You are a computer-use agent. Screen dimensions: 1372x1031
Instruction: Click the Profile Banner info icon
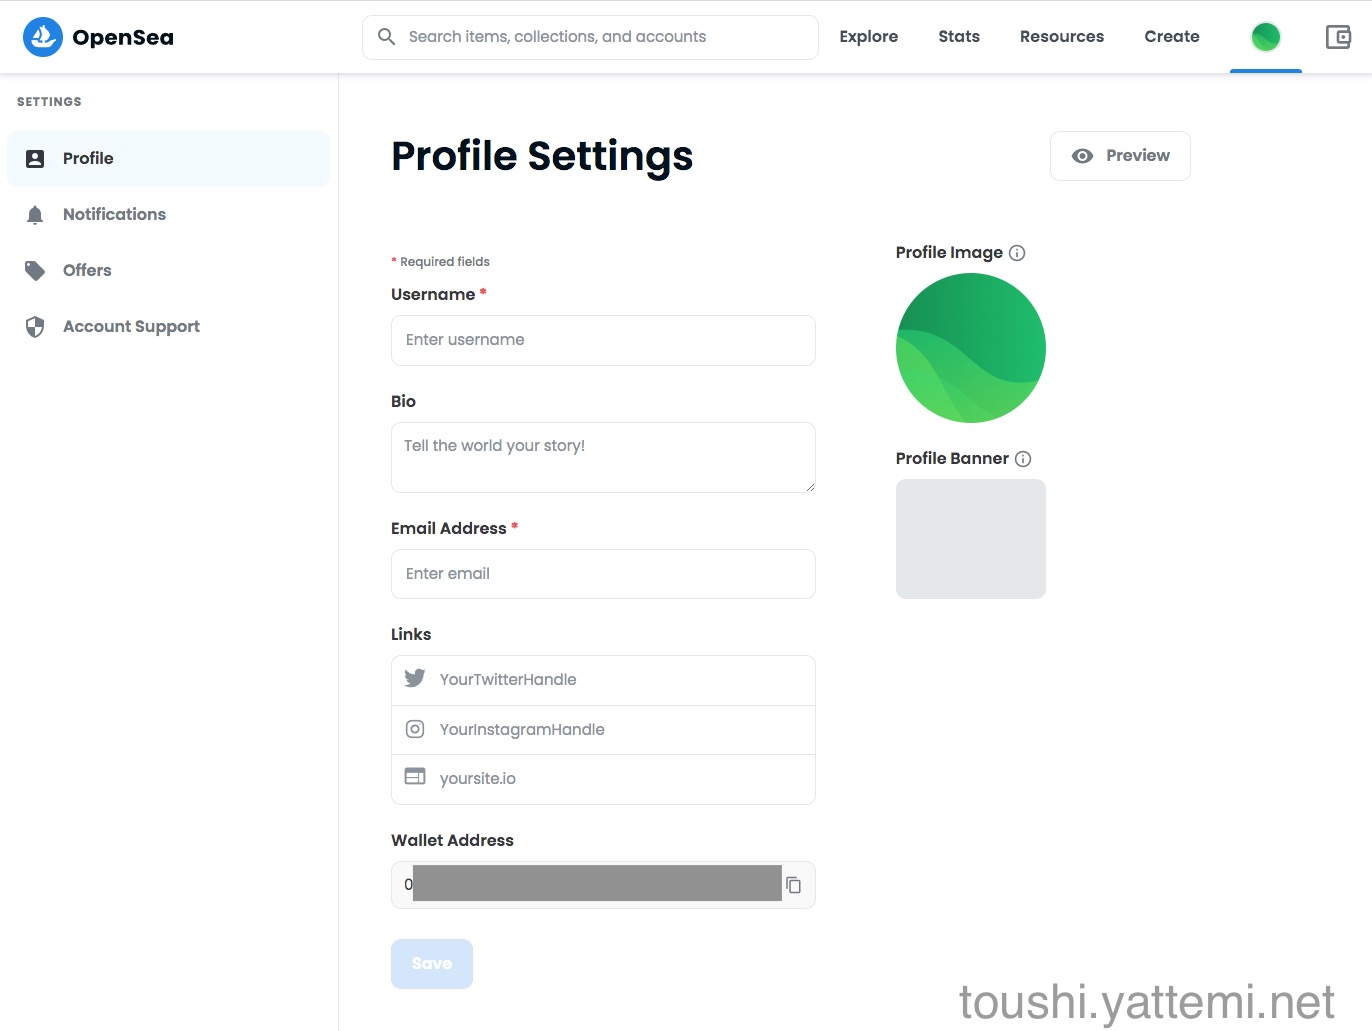pos(1023,459)
